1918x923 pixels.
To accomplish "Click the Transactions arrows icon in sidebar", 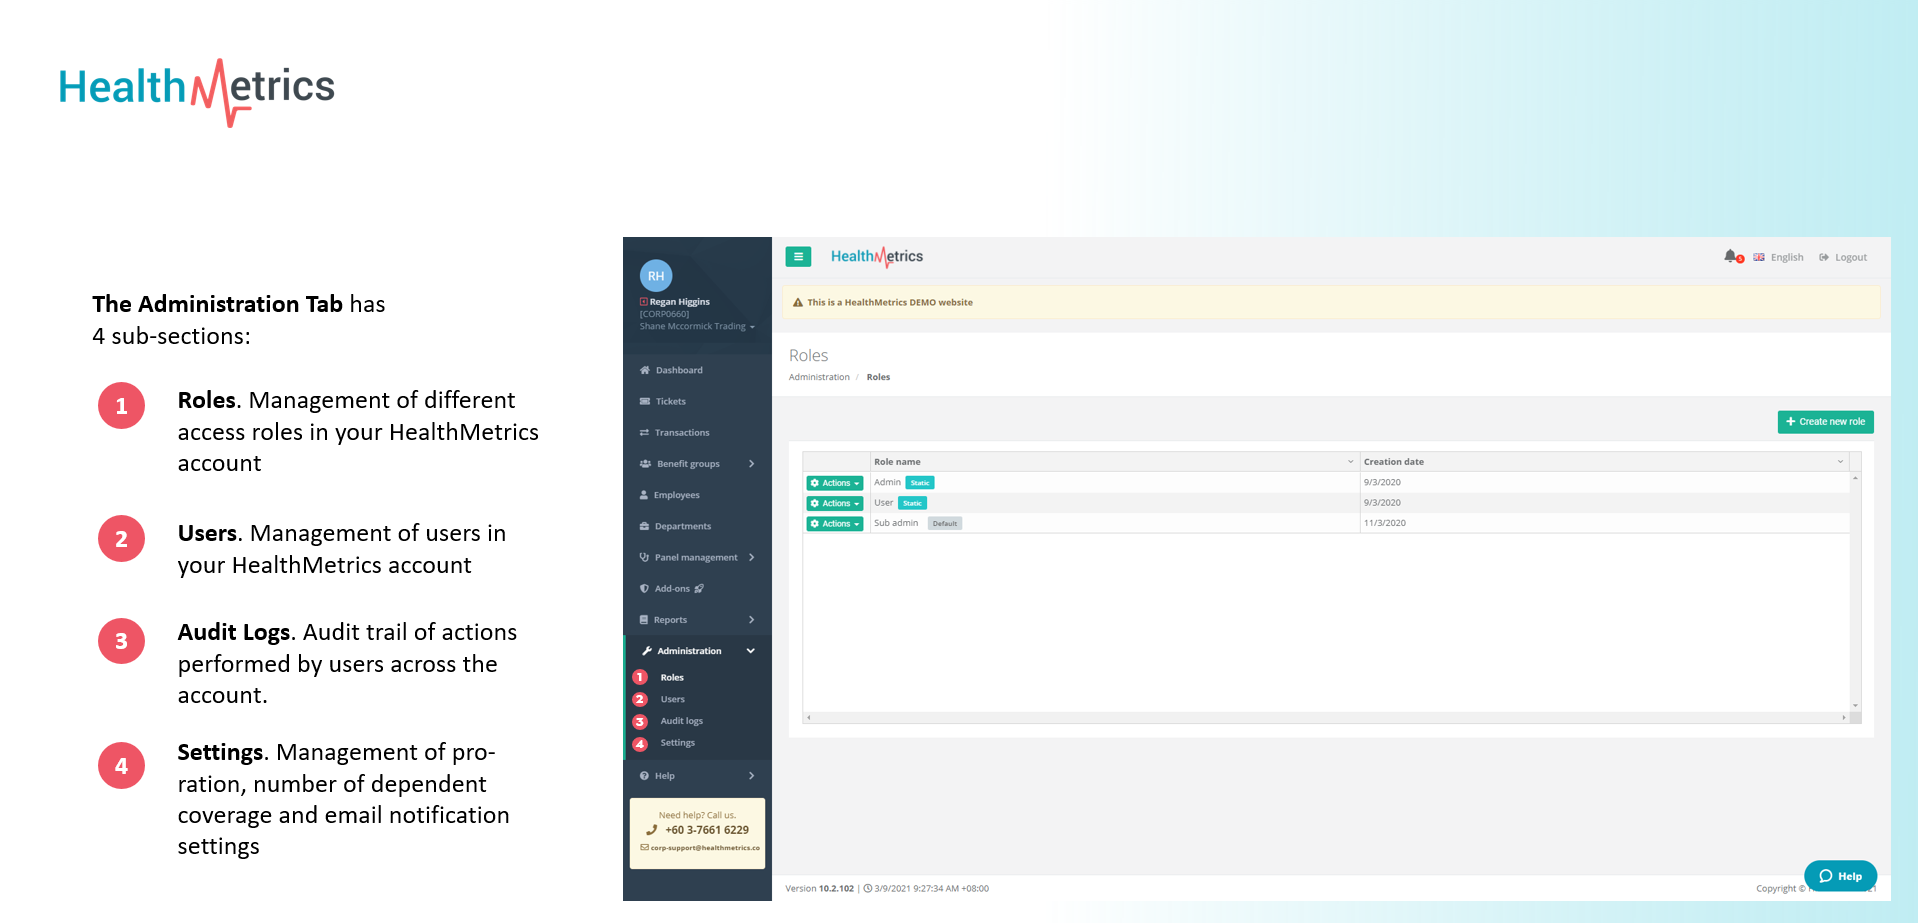I will coord(645,433).
